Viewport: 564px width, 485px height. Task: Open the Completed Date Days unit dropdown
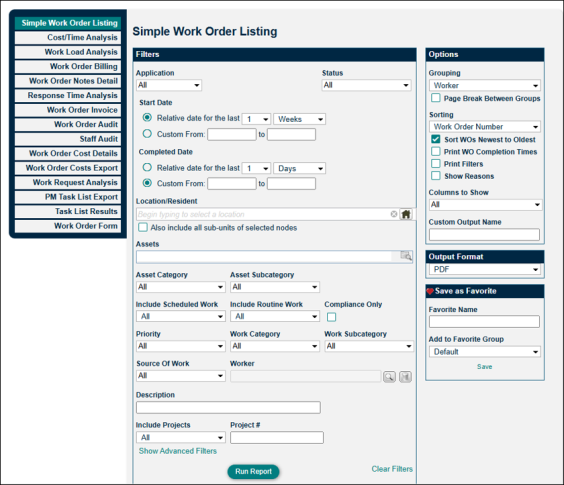pyautogui.click(x=299, y=168)
